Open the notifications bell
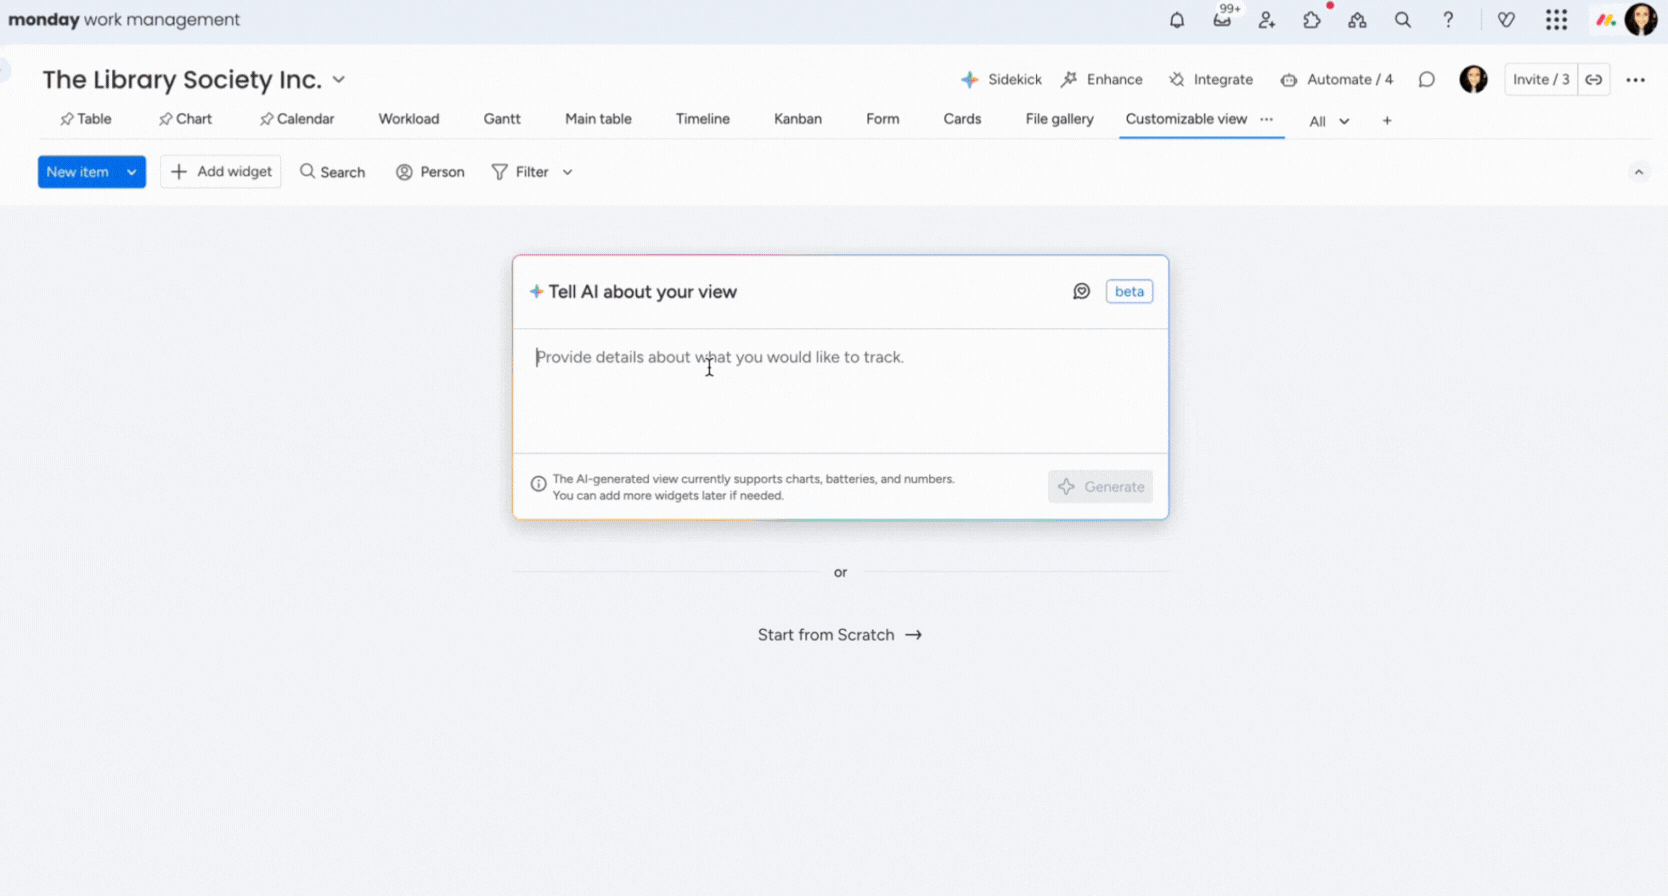Screen dimensions: 1668x896 coord(1177,20)
